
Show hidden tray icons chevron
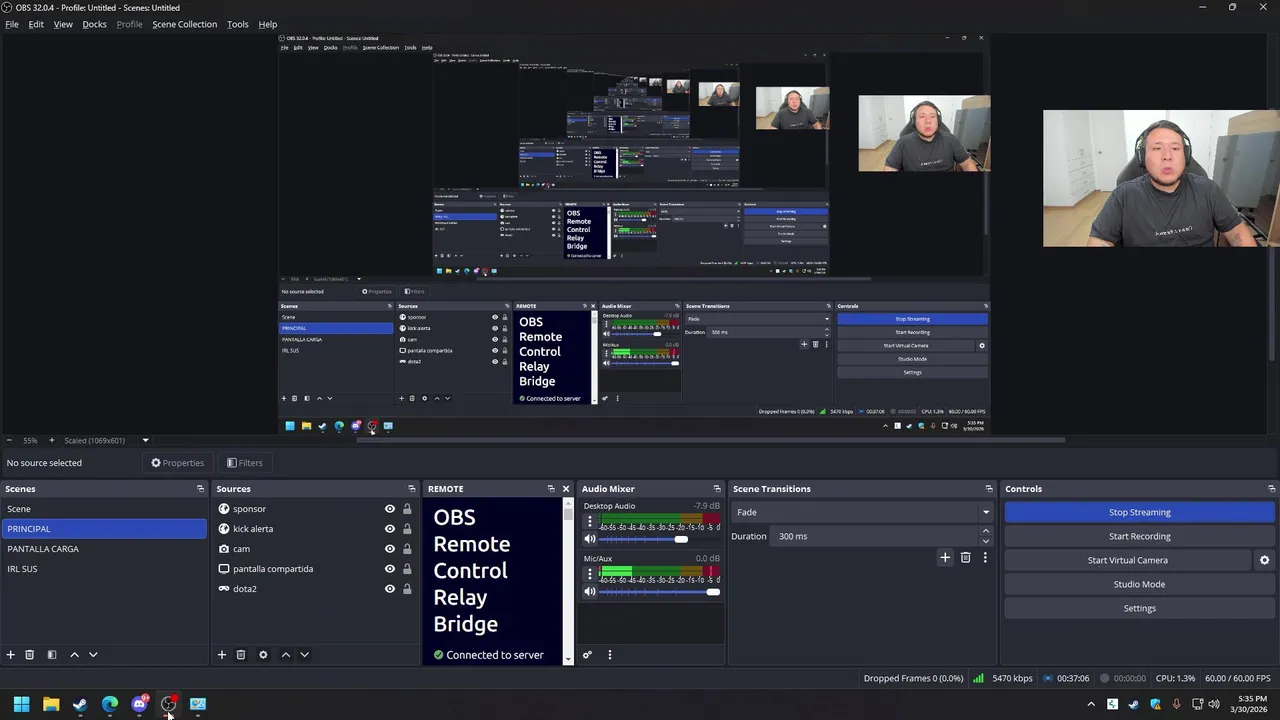click(x=1091, y=704)
